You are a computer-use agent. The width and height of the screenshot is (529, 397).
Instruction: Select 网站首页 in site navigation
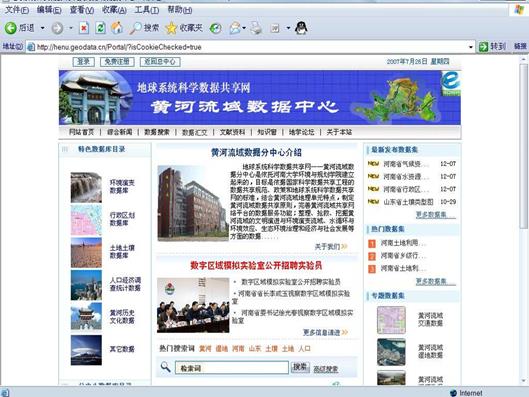click(x=81, y=132)
